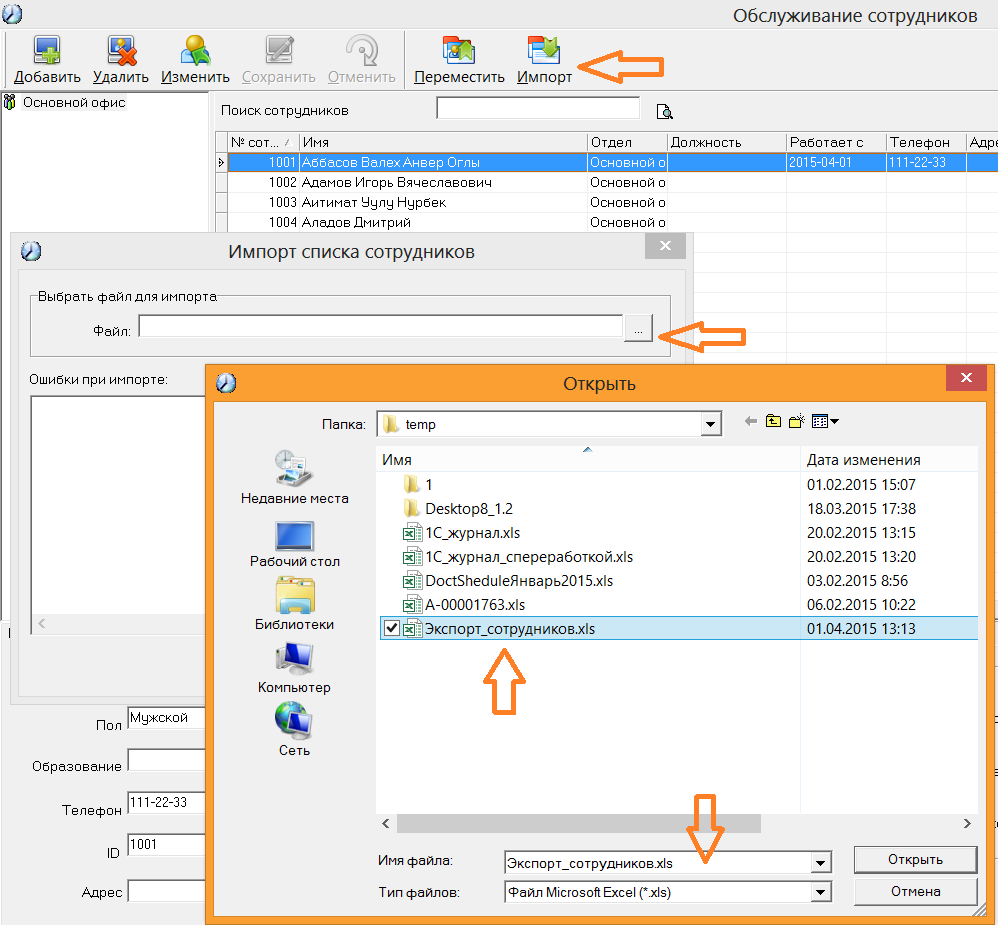Click the employee search magnifier icon
The height and width of the screenshot is (925, 998).
tap(664, 111)
